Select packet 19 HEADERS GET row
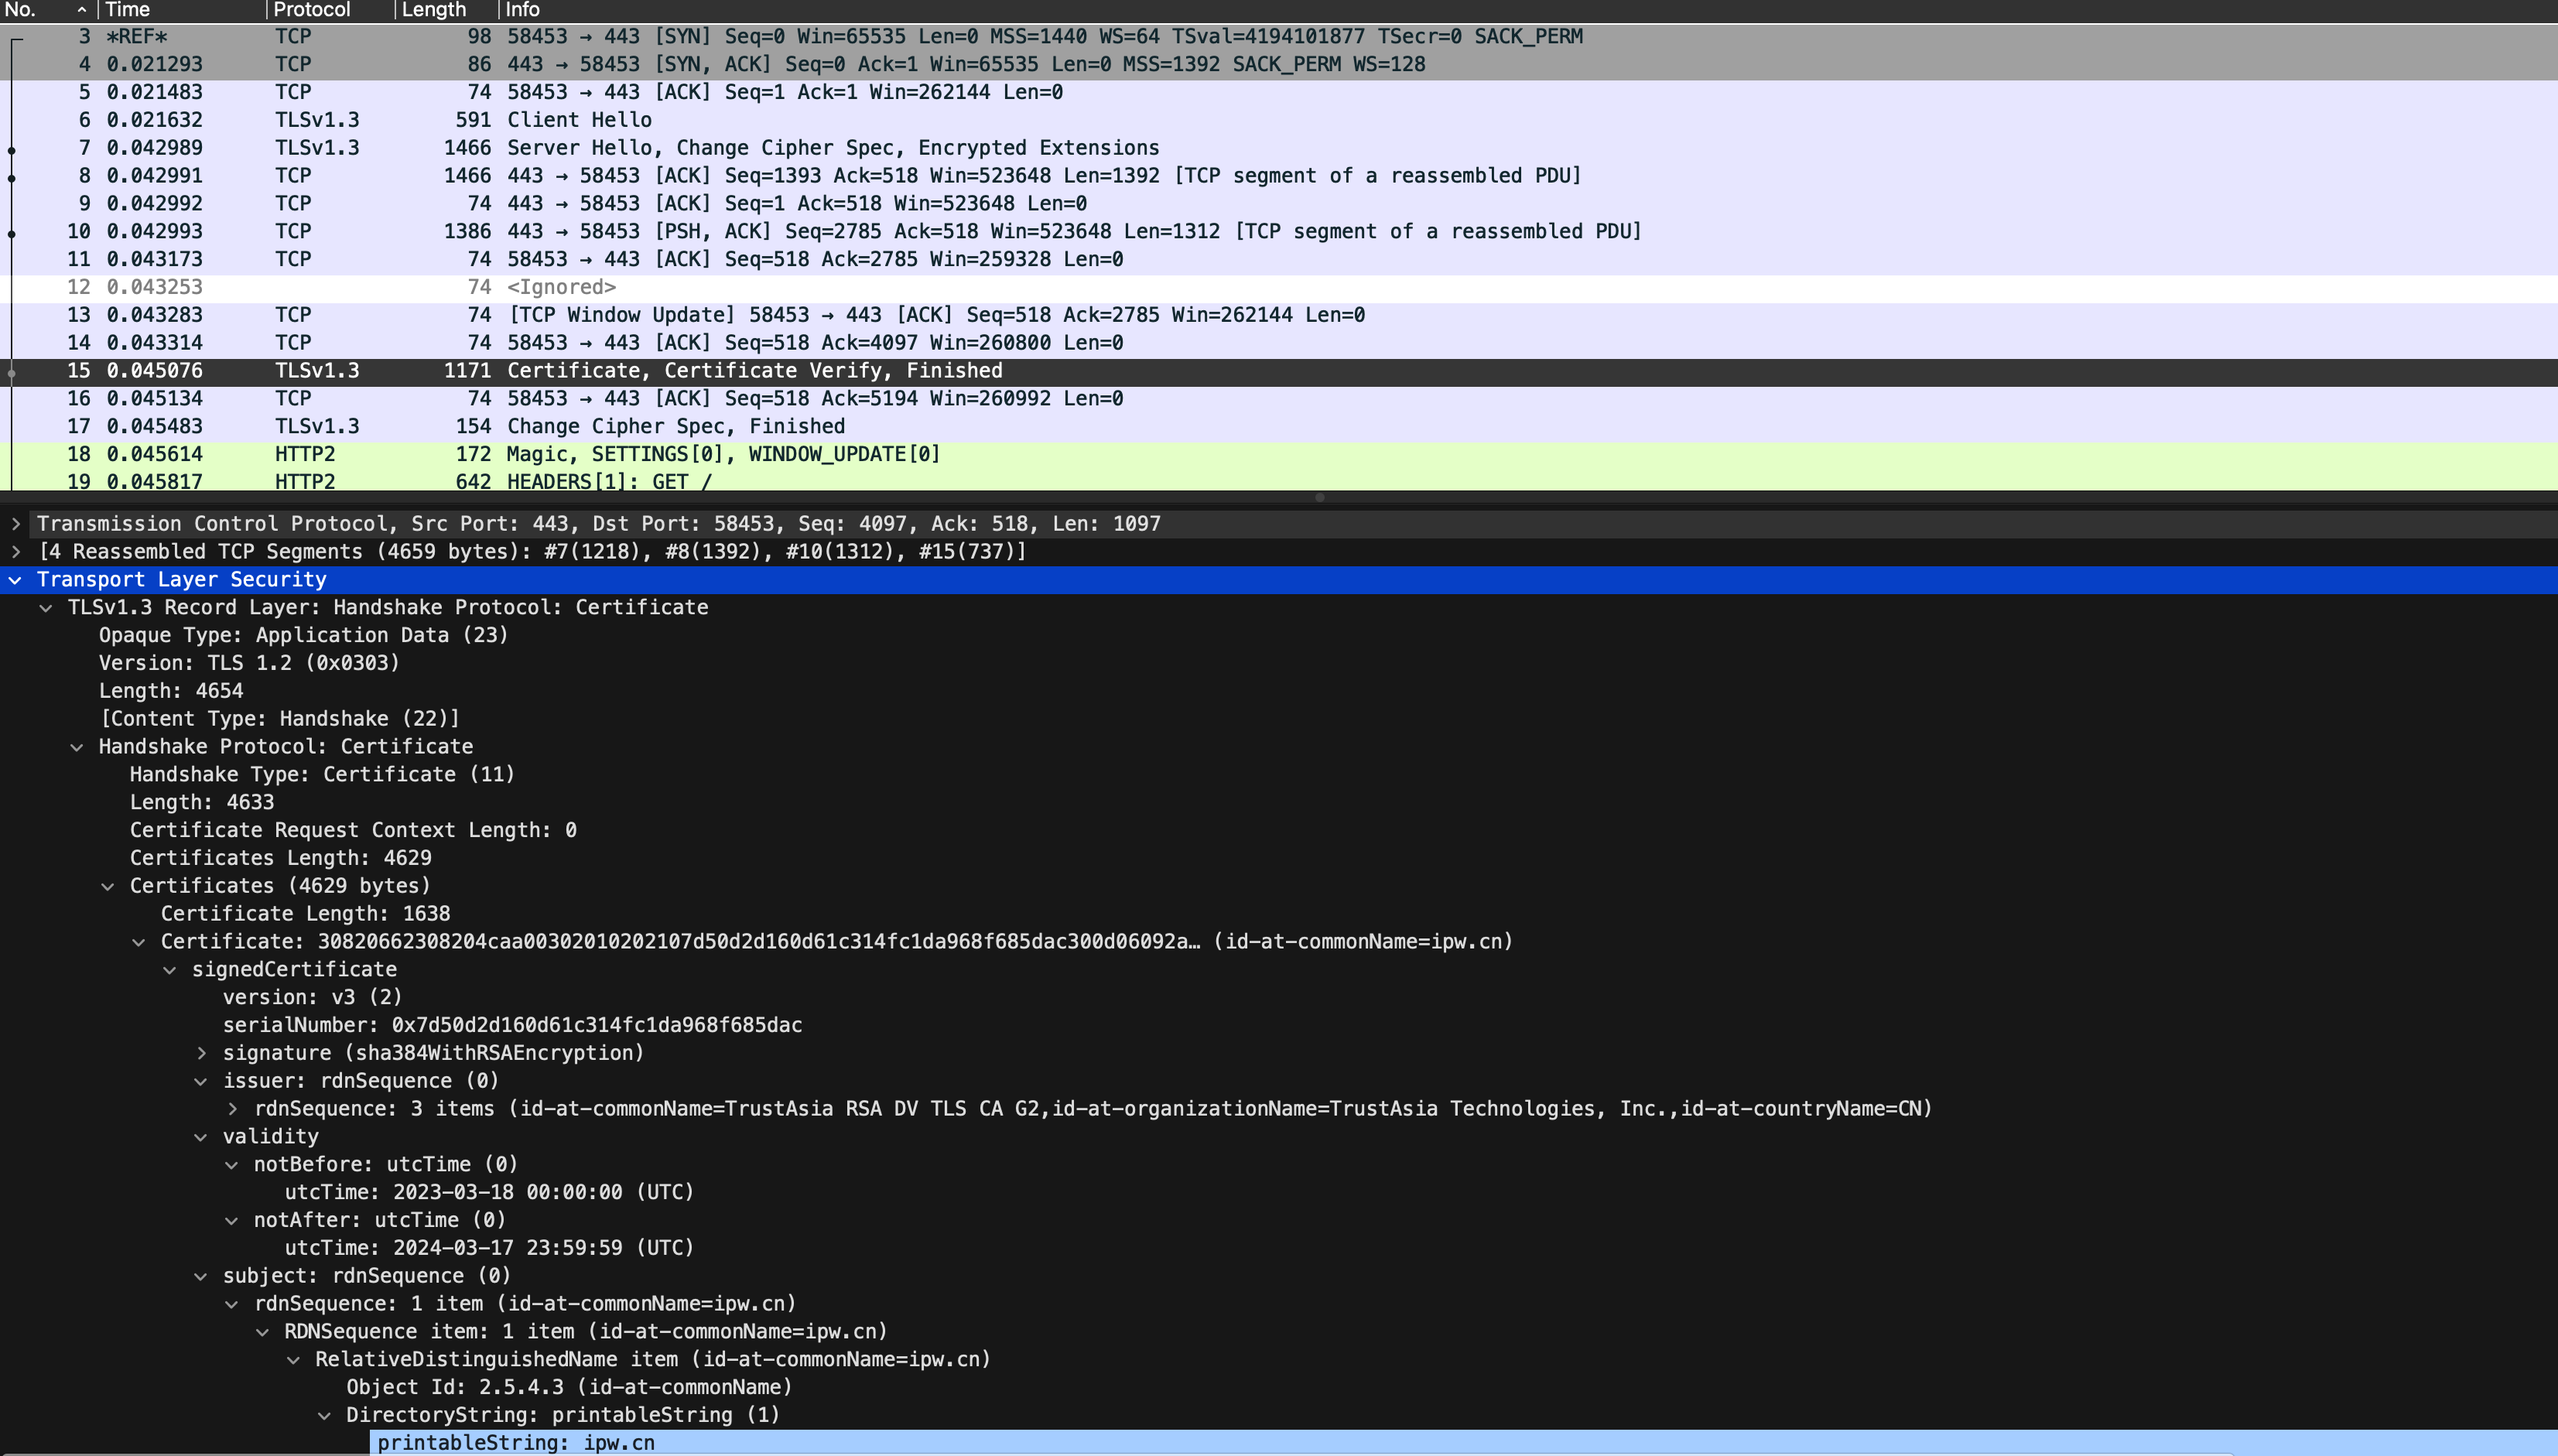Viewport: 2558px width, 1456px height. (x=1279, y=481)
